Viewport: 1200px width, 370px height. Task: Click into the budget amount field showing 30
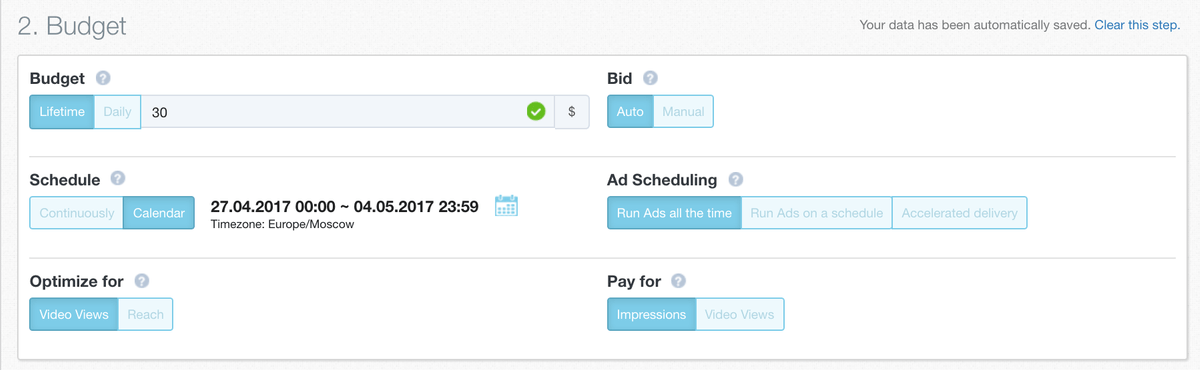[x=348, y=112]
